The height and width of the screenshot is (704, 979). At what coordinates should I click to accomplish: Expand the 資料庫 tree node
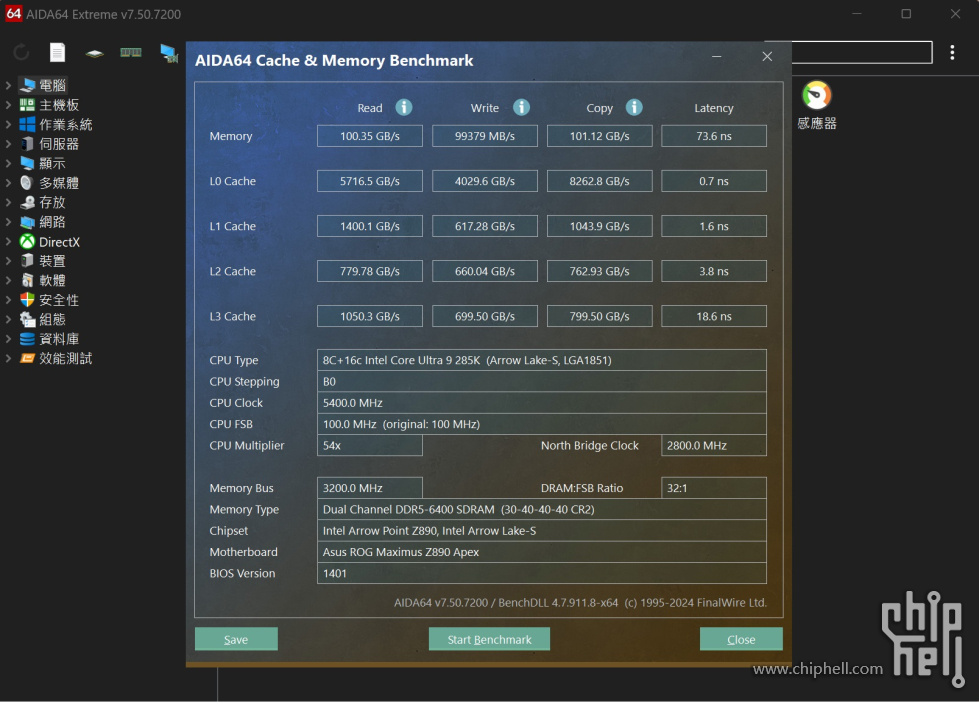[x=8, y=339]
